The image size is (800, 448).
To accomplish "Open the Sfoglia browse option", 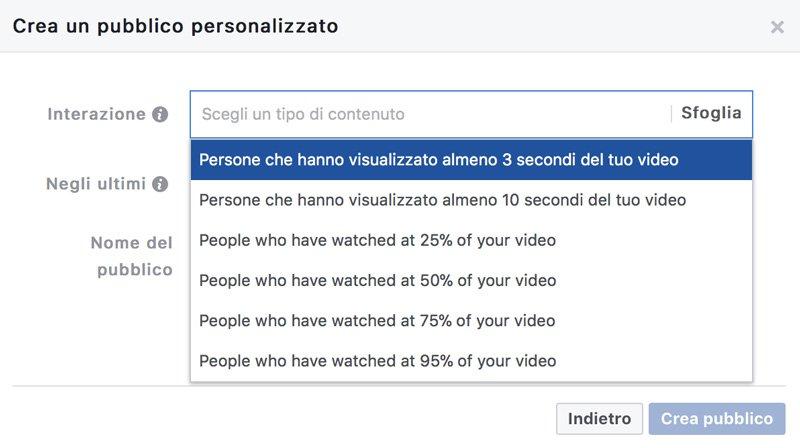I will pos(711,113).
